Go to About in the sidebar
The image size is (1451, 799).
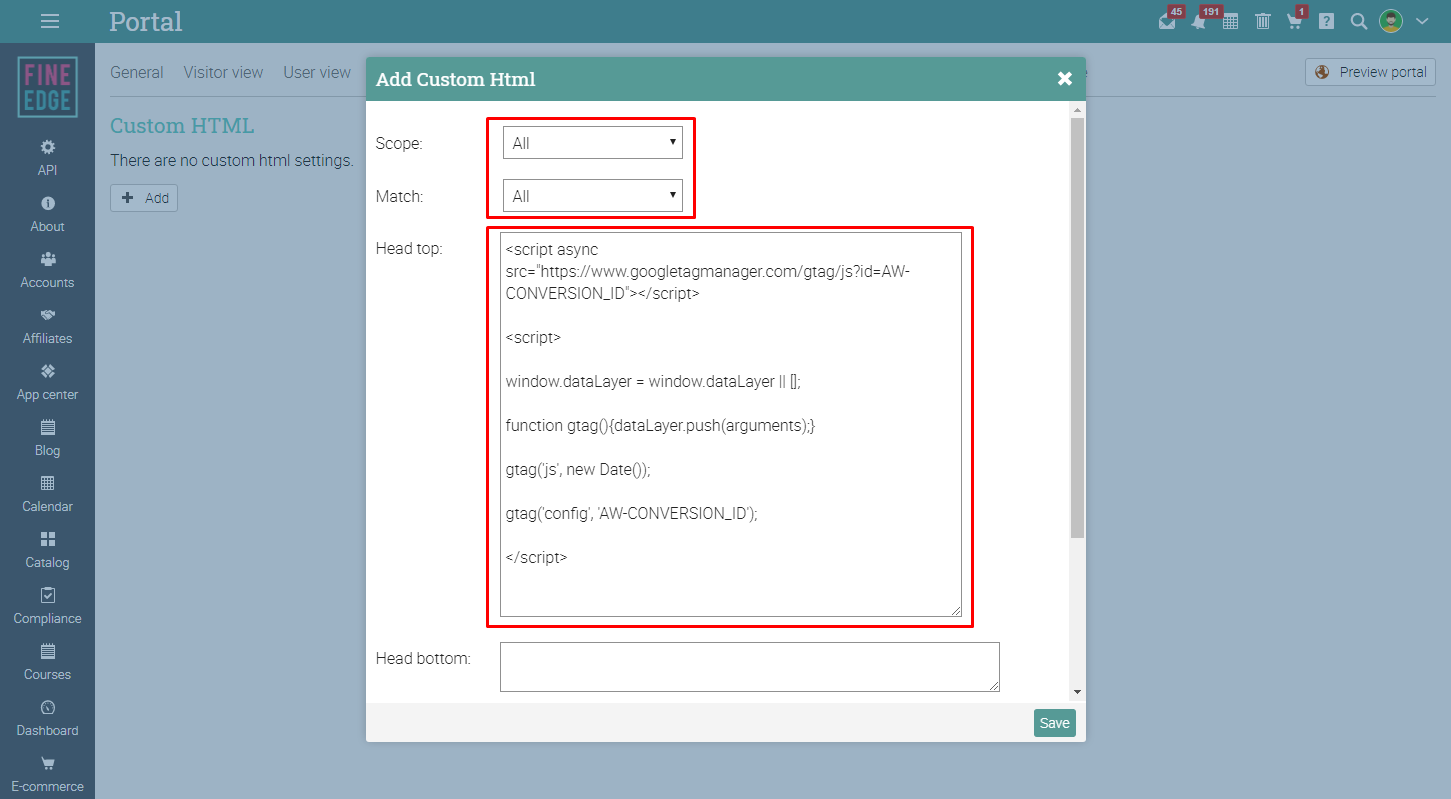pyautogui.click(x=47, y=214)
